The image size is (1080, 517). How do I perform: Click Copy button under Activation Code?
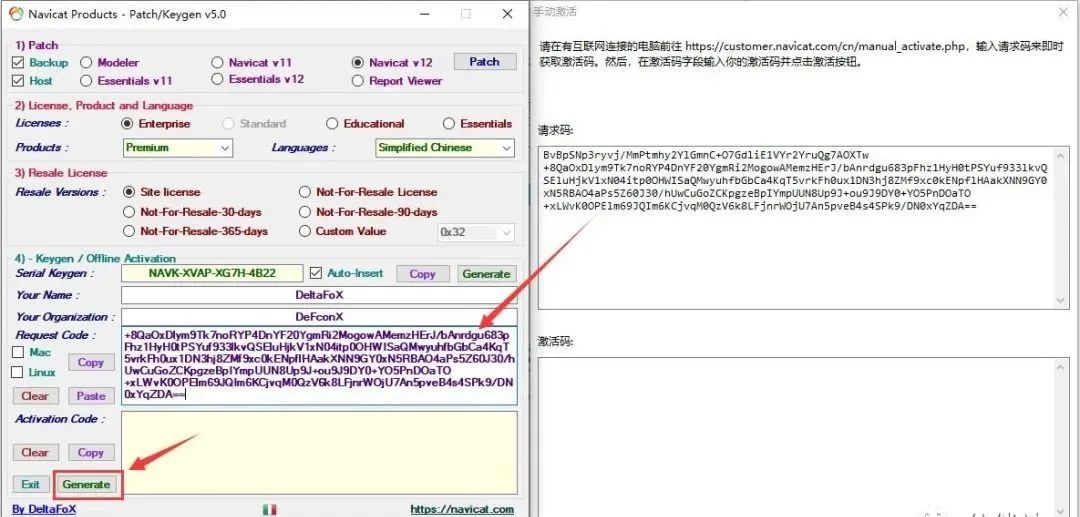pyautogui.click(x=90, y=452)
